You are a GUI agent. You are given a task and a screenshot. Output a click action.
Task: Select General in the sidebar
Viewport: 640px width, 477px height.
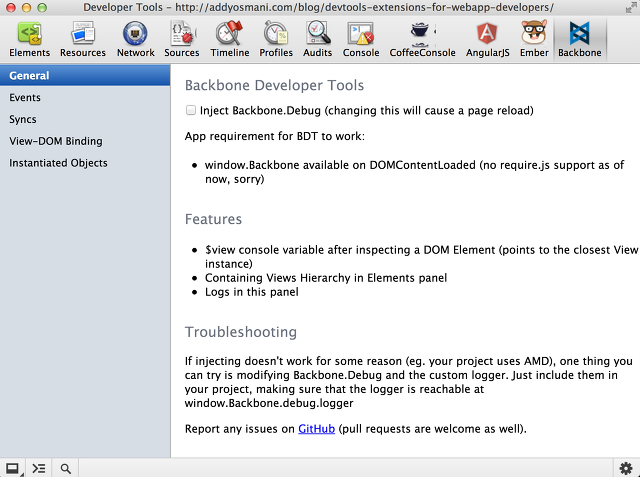pyautogui.click(x=85, y=75)
